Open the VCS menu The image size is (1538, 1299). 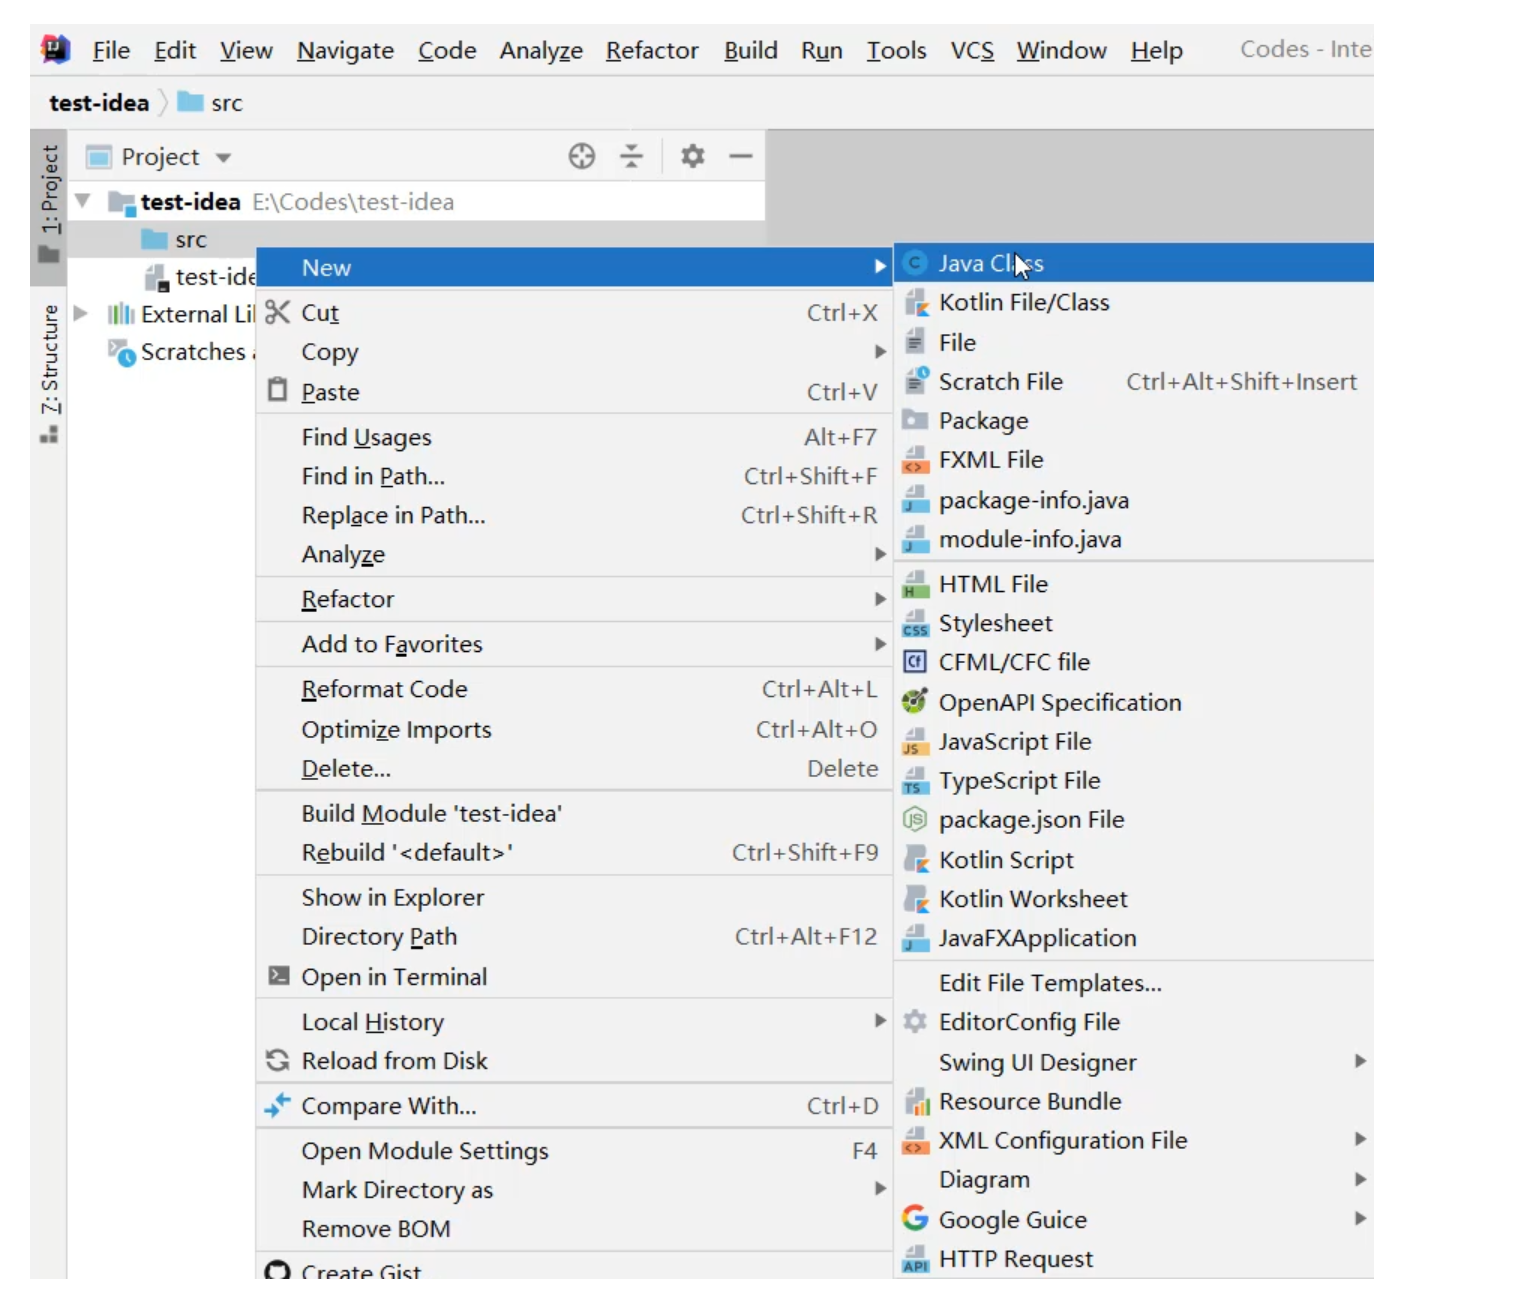click(972, 50)
